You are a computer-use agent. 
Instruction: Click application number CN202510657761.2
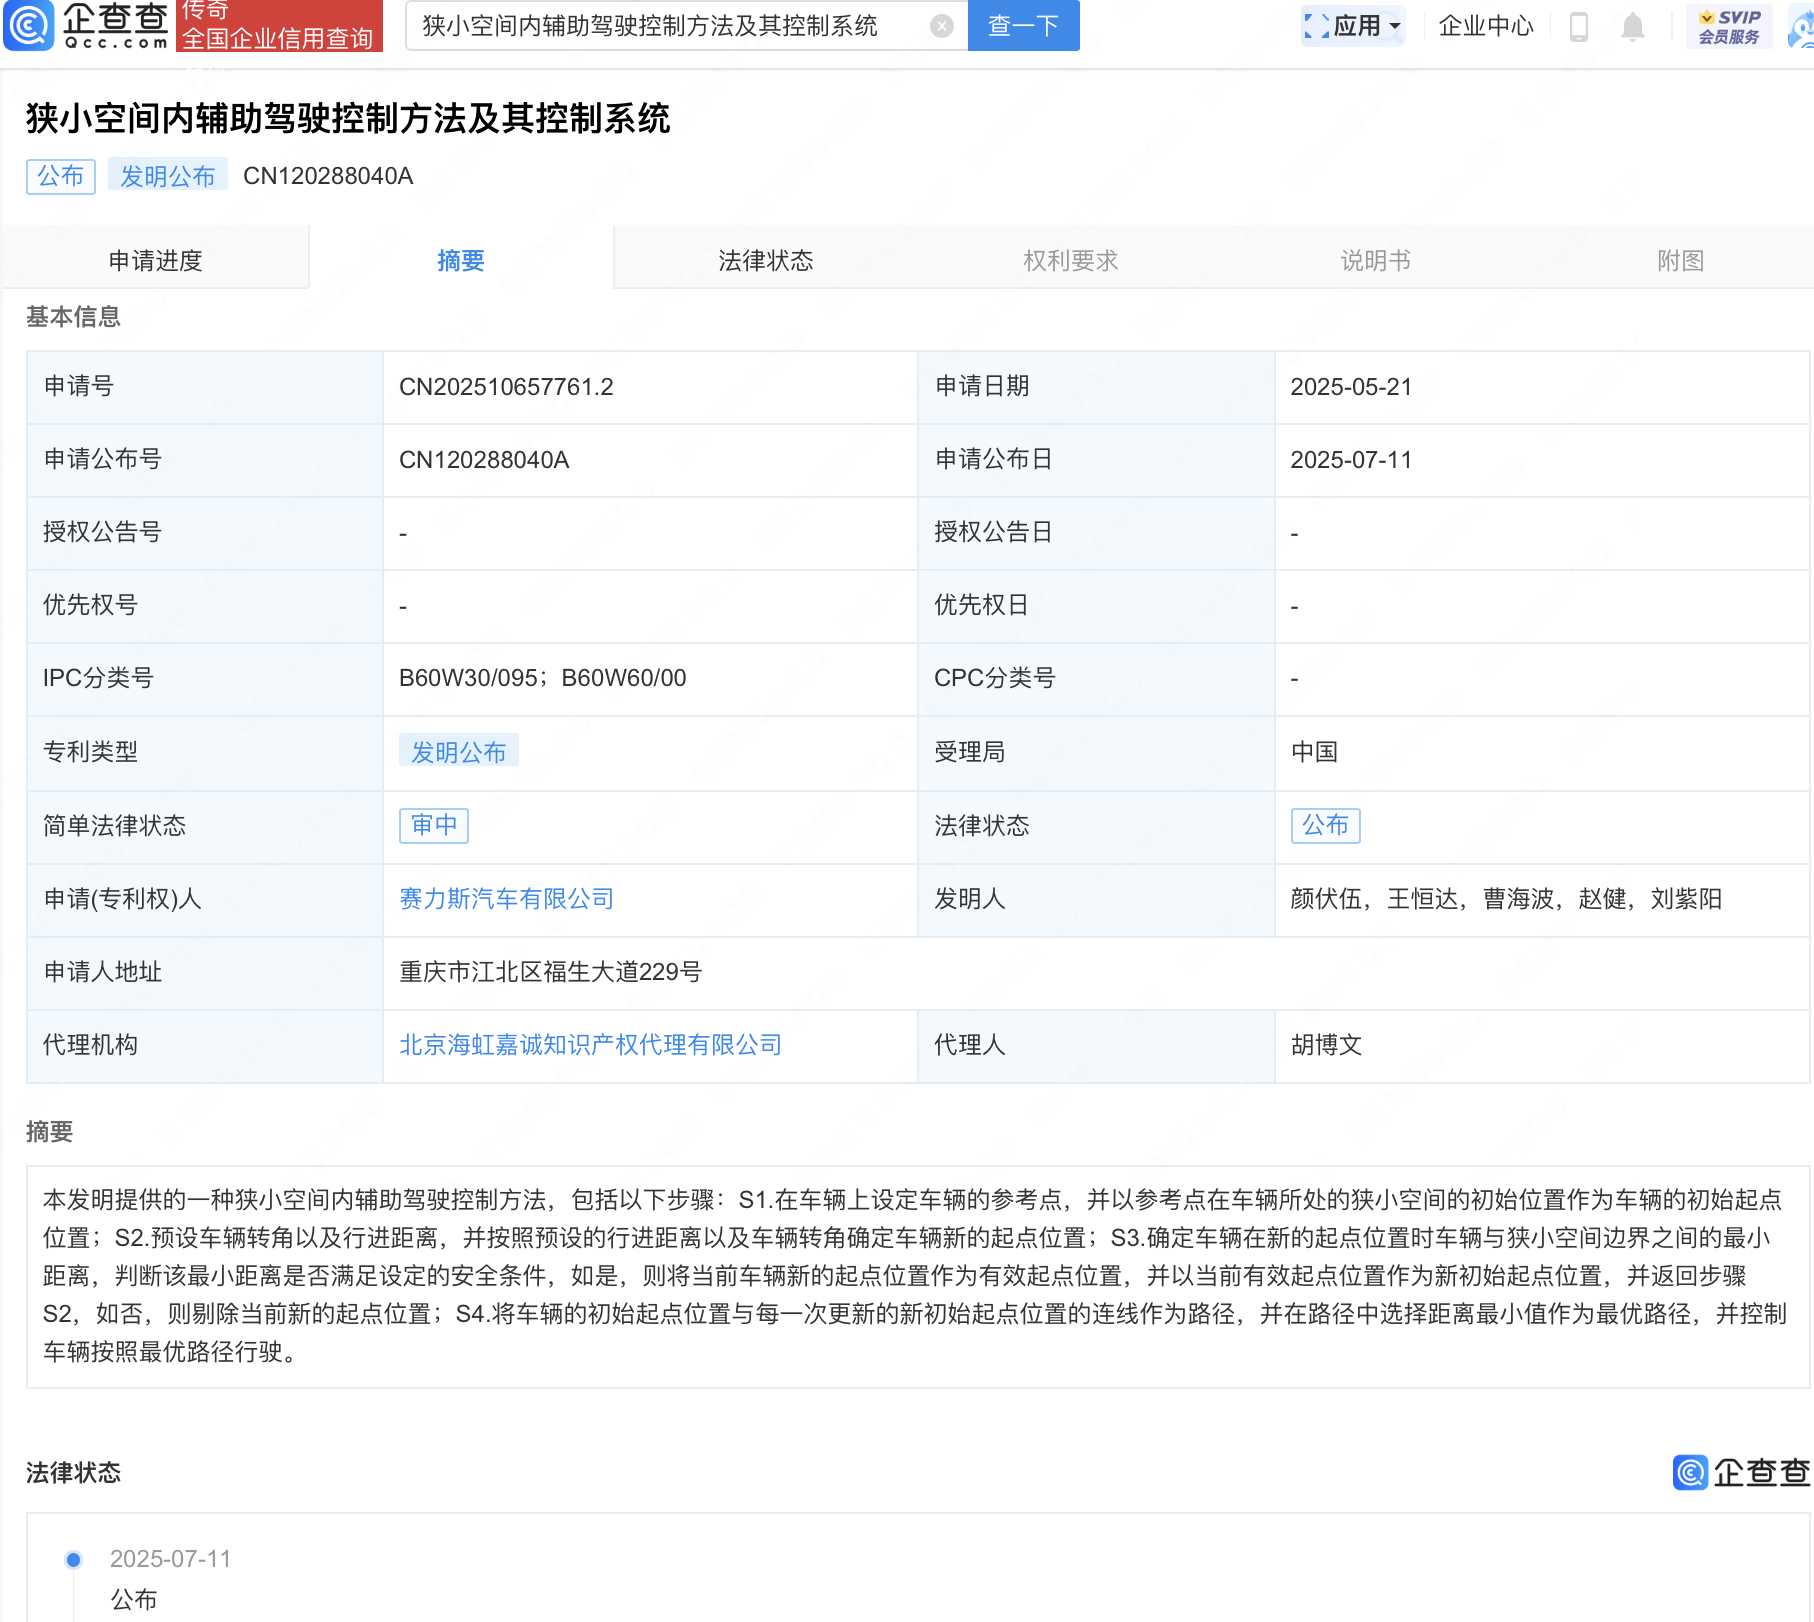(506, 387)
